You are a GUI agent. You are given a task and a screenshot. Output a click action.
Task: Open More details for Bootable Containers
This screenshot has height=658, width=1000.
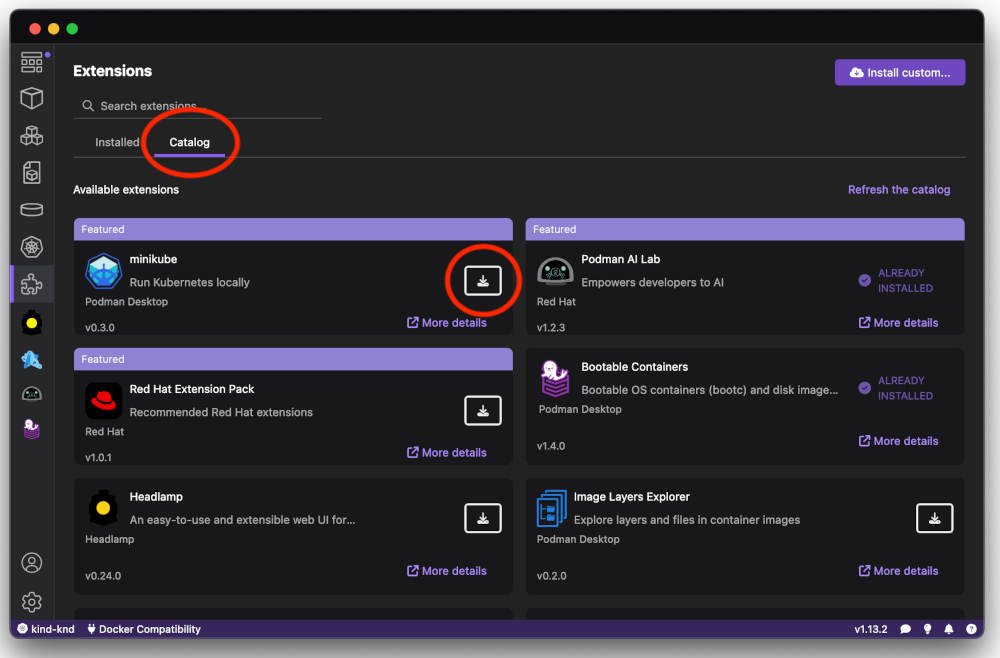(x=898, y=441)
